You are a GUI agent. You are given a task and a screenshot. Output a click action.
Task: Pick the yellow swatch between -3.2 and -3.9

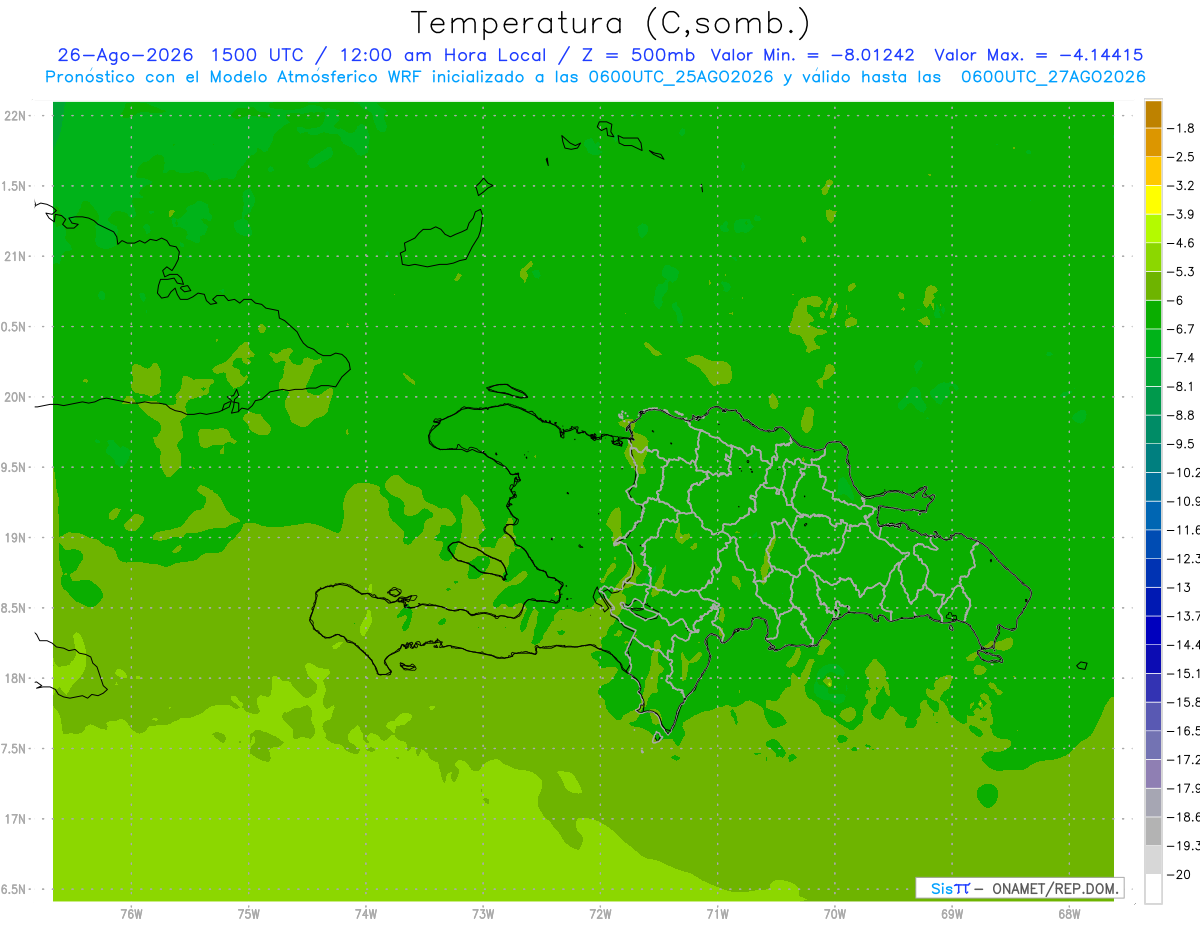1153,200
